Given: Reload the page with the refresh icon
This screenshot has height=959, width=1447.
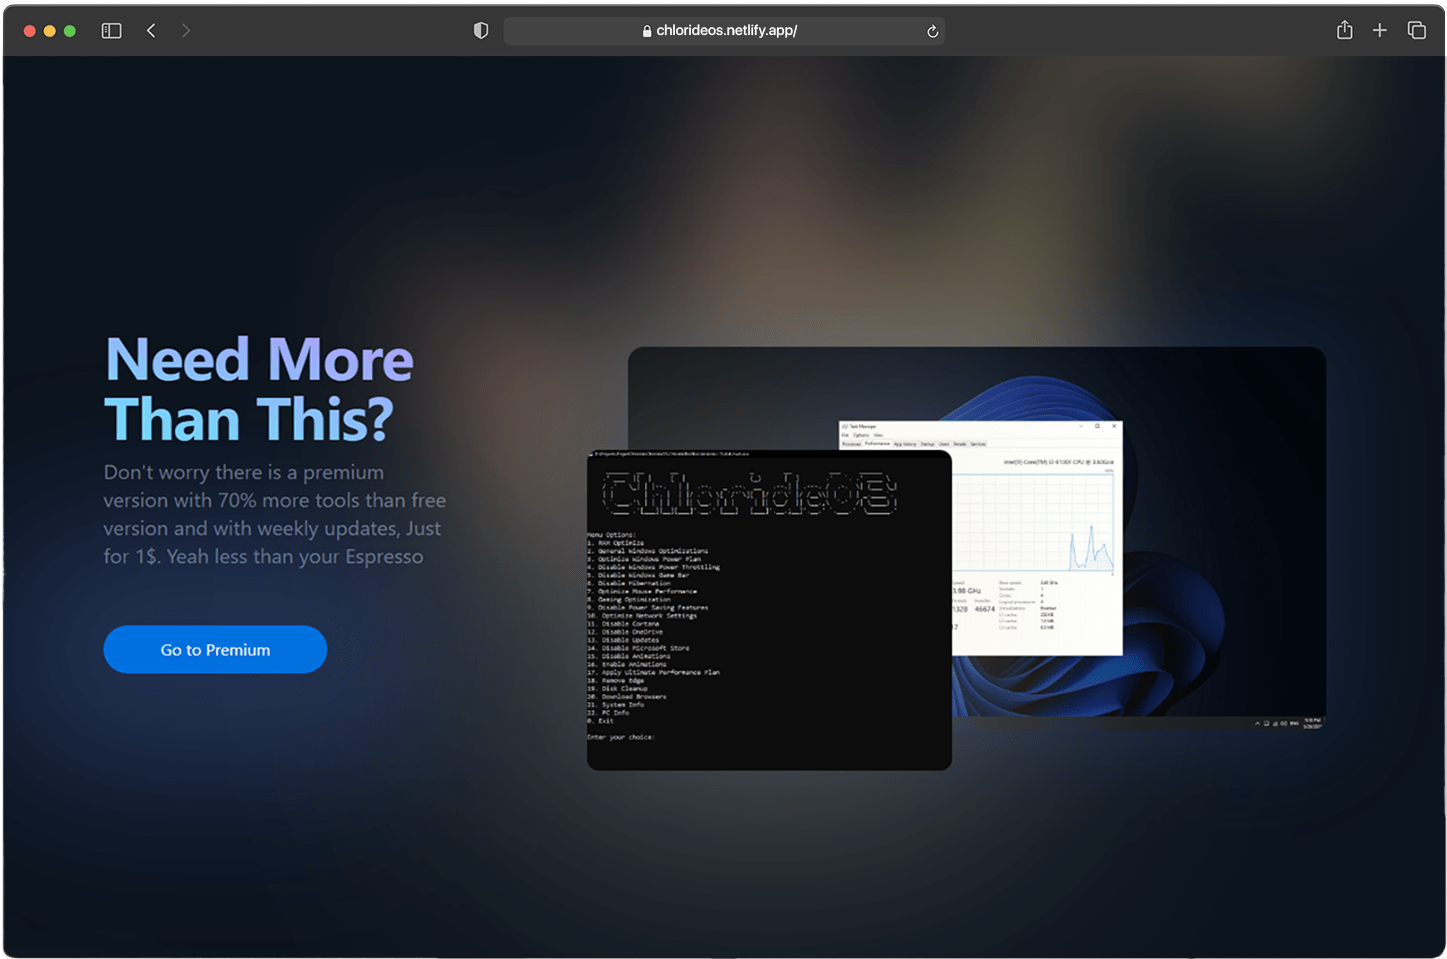Looking at the screenshot, I should click(x=932, y=31).
